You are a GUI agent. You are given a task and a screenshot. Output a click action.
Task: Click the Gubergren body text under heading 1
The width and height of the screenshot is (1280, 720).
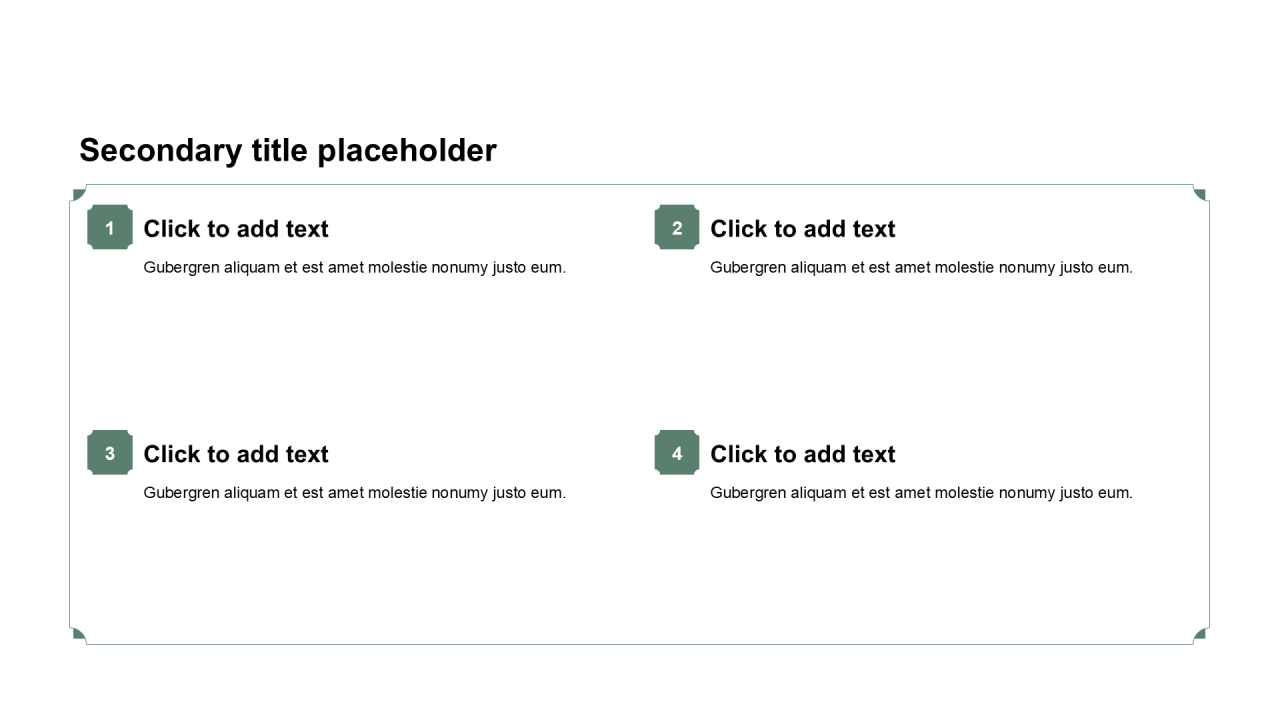coord(355,267)
